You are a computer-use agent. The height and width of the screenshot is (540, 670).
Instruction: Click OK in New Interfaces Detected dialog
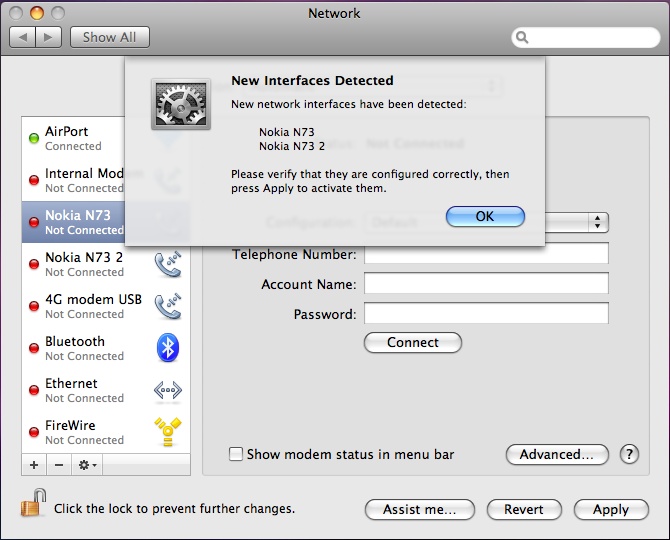click(485, 217)
